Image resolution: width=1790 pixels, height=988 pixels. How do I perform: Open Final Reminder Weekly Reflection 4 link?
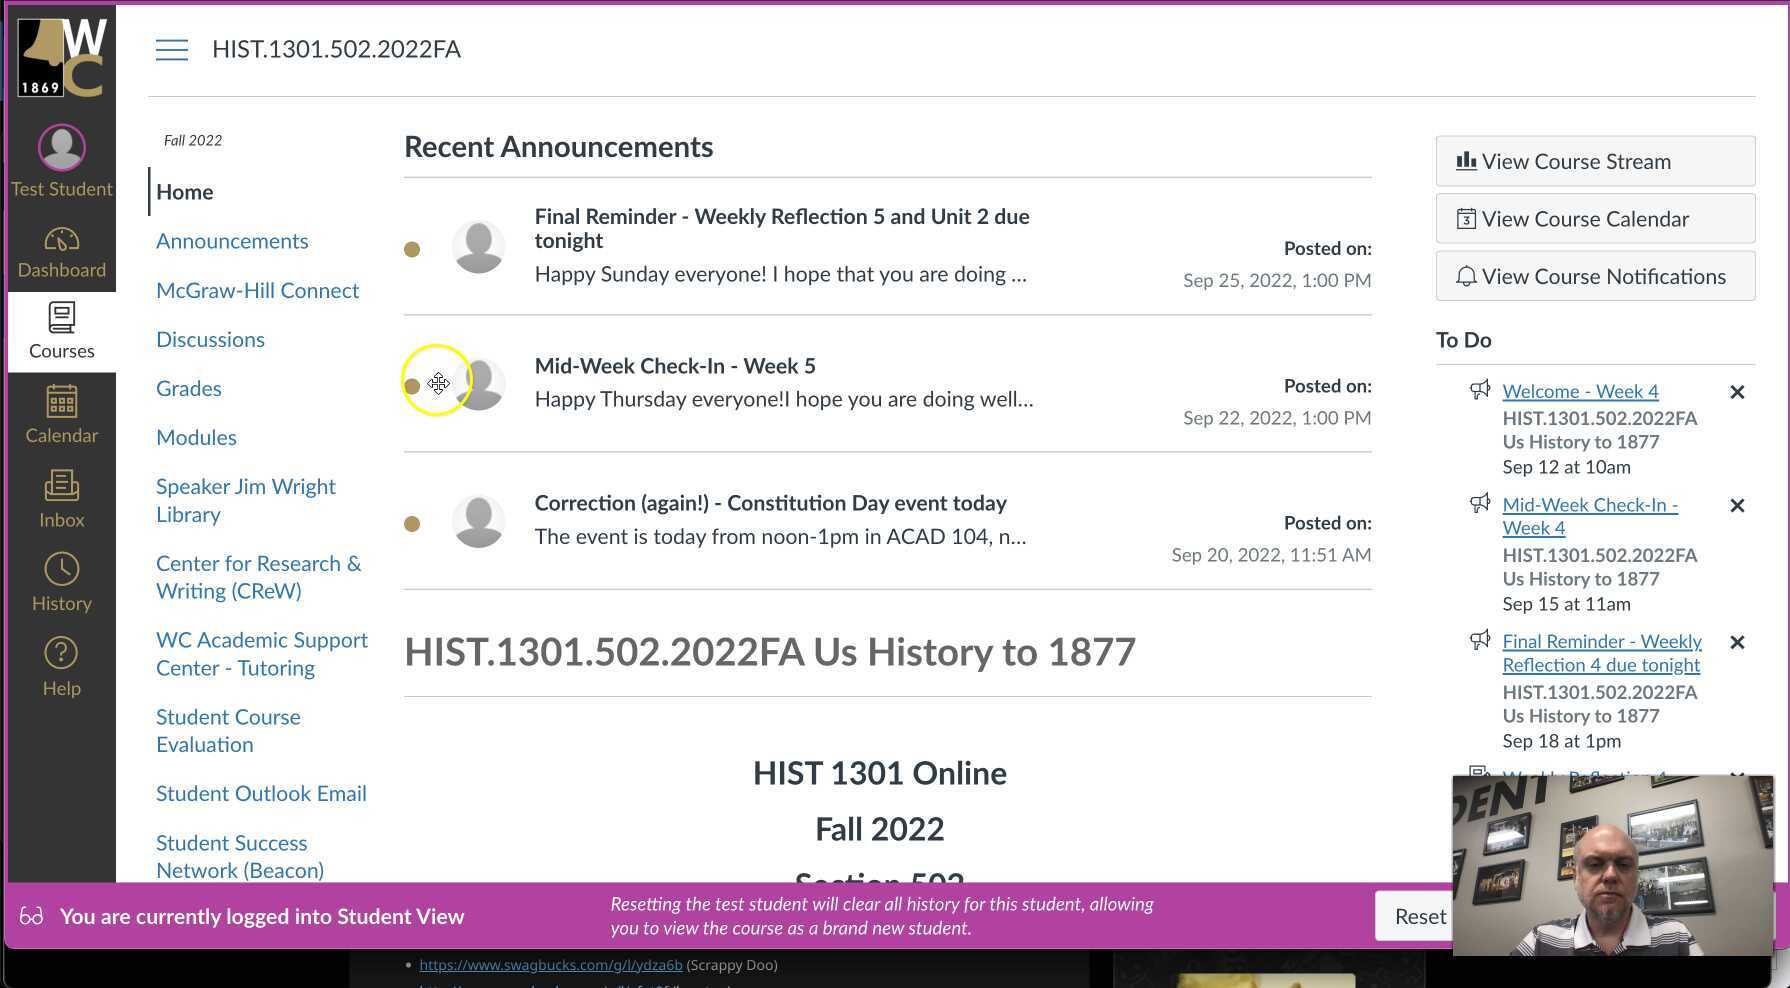point(1601,653)
